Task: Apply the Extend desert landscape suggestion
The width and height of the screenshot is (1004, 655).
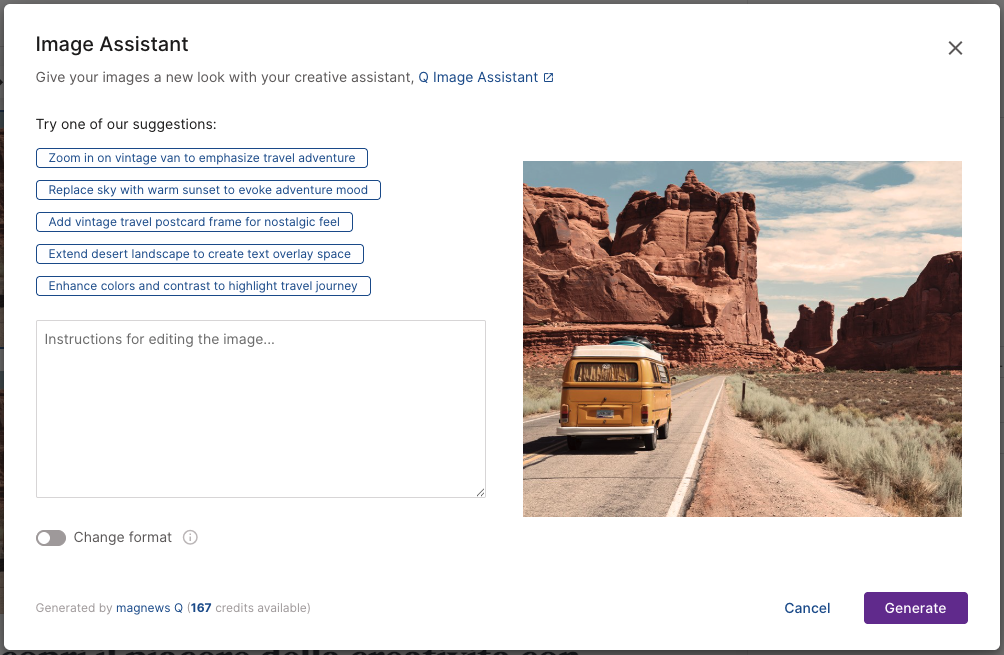Action: [x=200, y=254]
